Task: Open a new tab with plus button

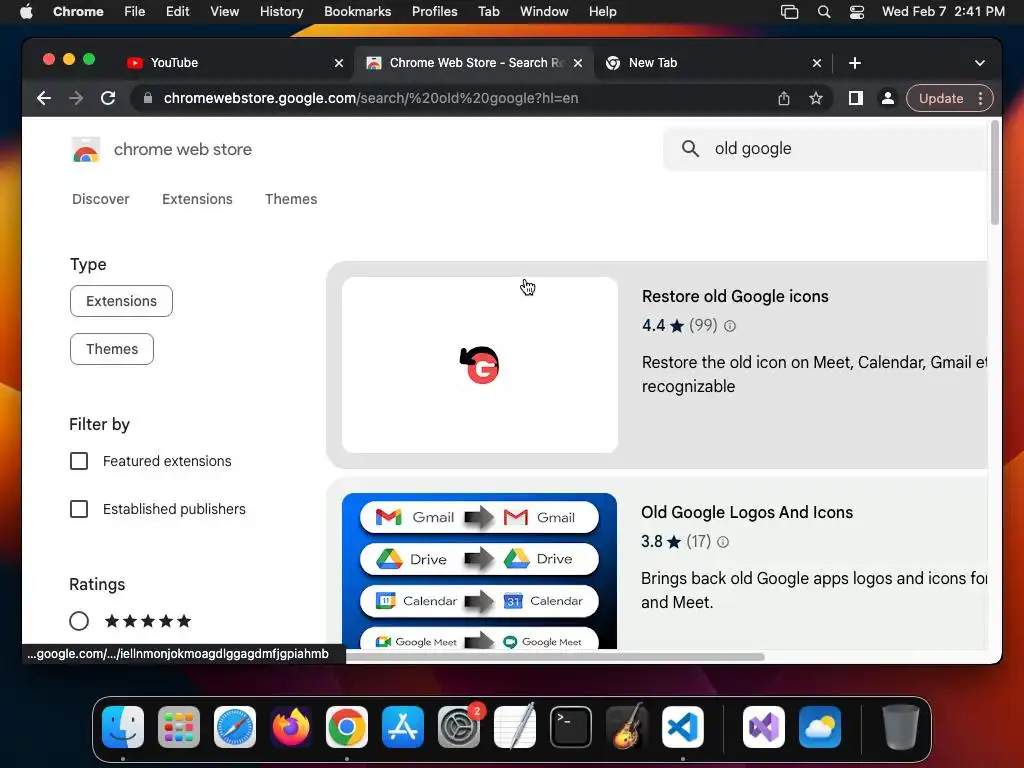Action: [x=855, y=63]
